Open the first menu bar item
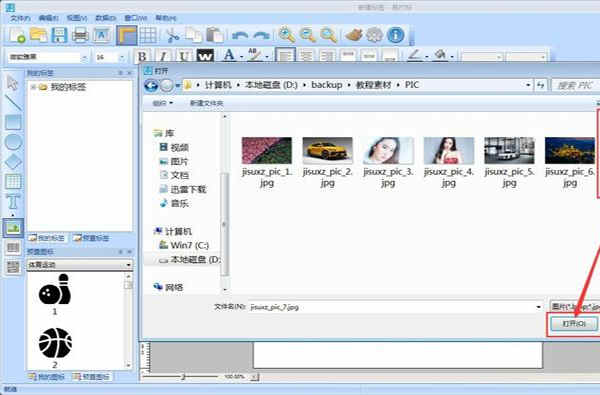 click(20, 18)
